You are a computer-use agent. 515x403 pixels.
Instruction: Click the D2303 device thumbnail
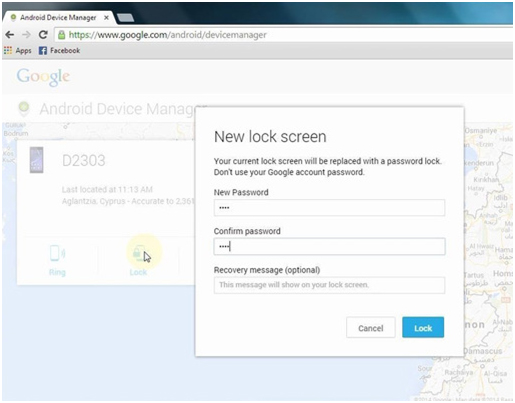tap(37, 160)
